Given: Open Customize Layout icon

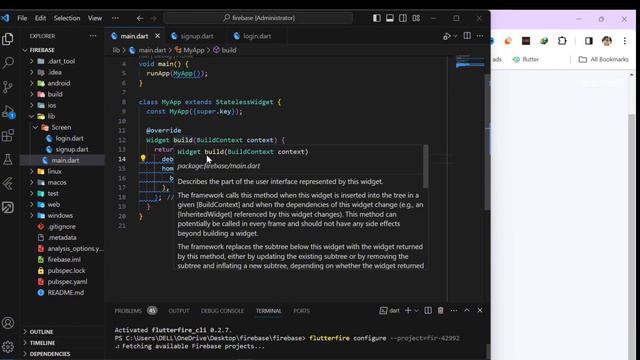Looking at the screenshot, I should (416, 18).
